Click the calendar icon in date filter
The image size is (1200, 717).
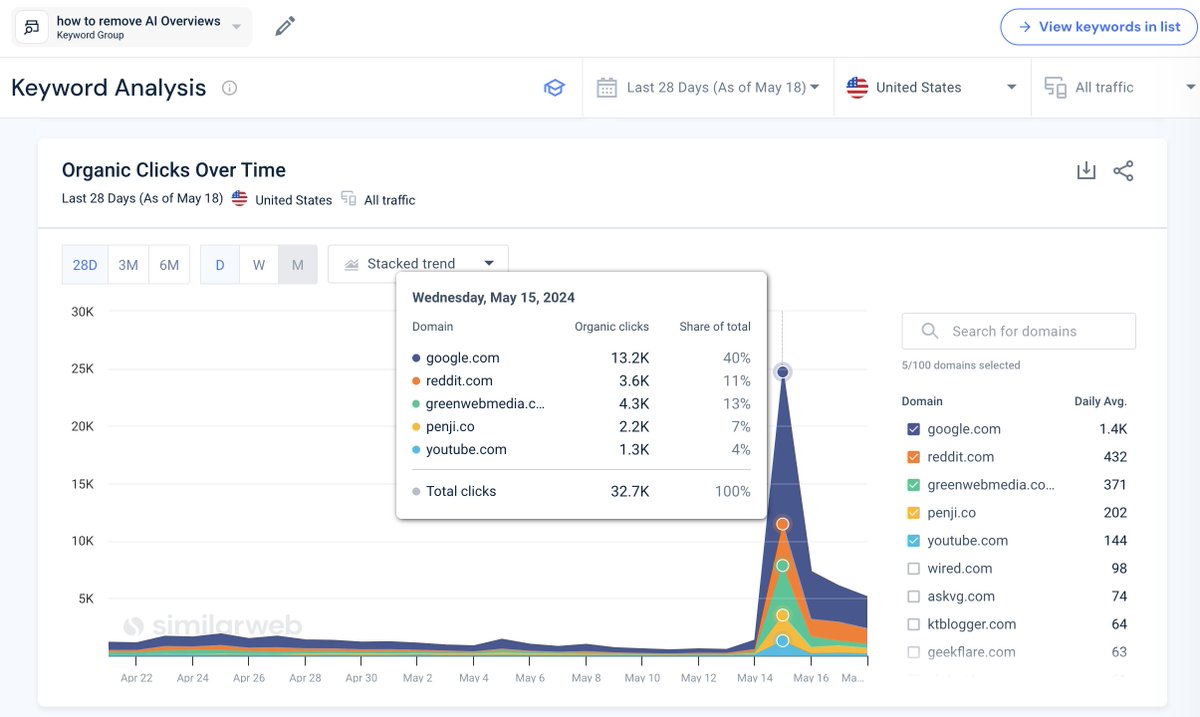coord(607,88)
